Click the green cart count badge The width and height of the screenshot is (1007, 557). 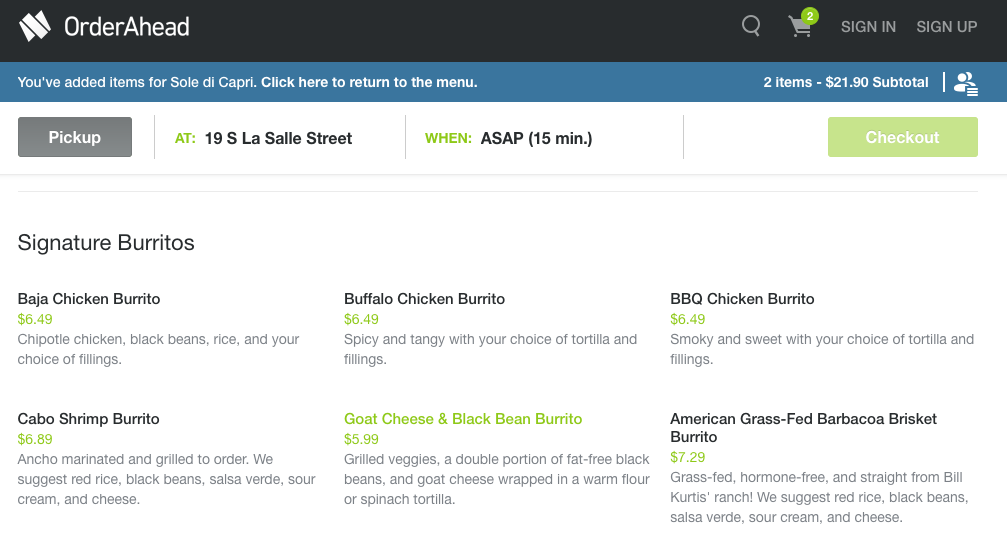click(810, 16)
